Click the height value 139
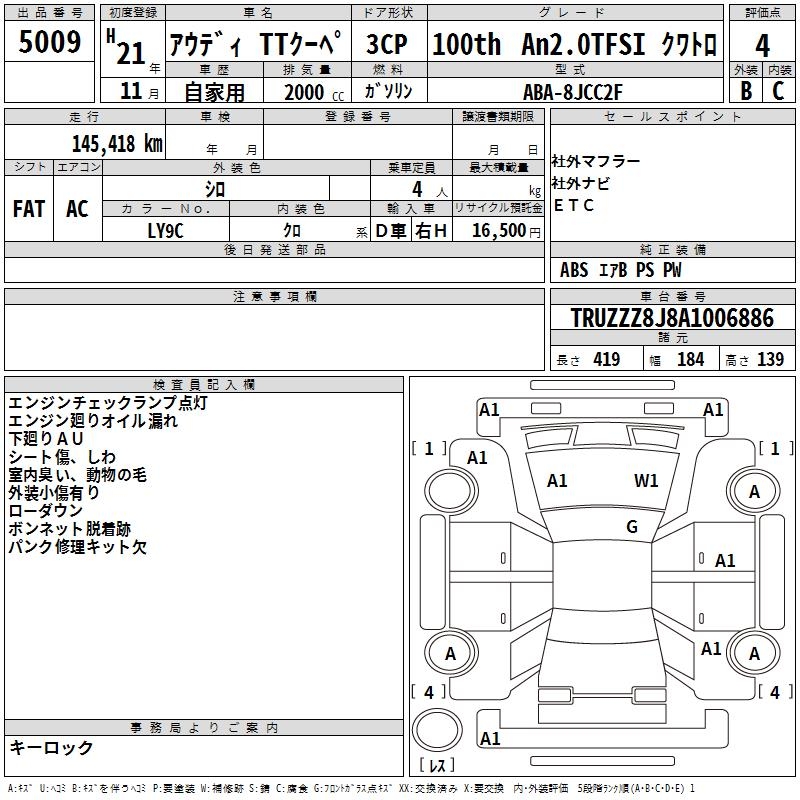Image resolution: width=800 pixels, height=800 pixels. pyautogui.click(x=770, y=359)
